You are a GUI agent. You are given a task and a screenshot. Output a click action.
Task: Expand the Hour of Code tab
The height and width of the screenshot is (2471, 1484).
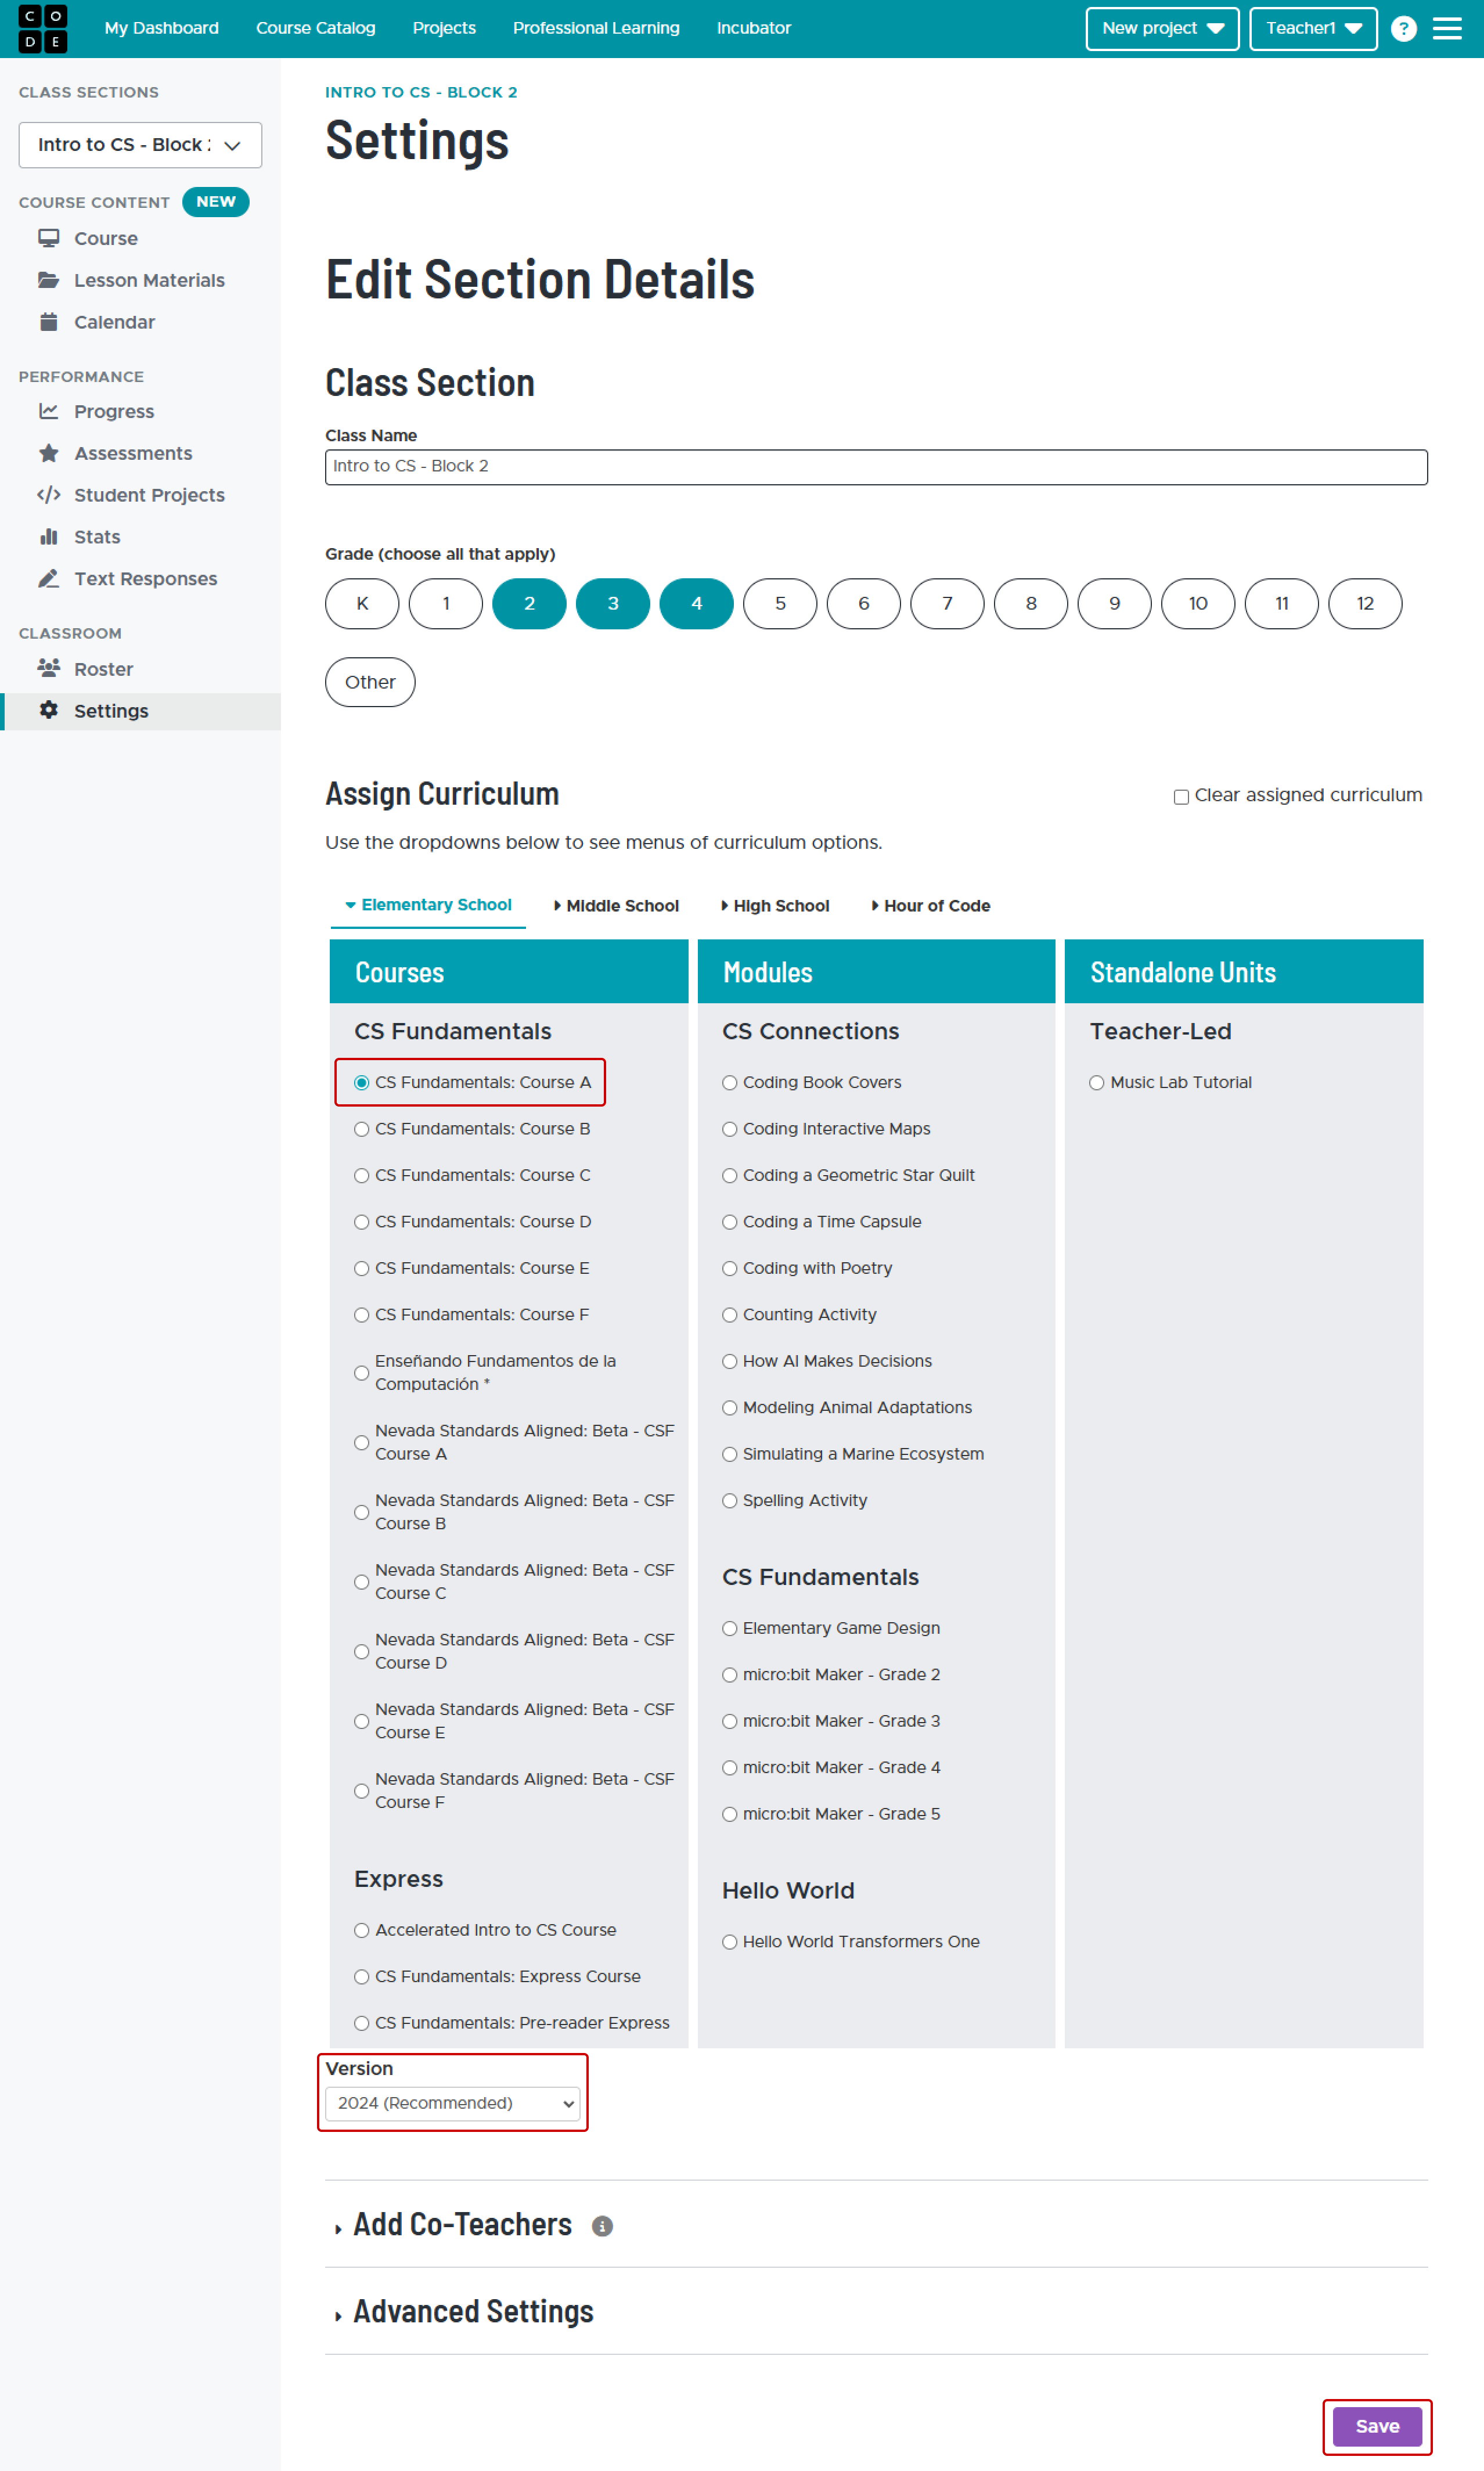930,905
